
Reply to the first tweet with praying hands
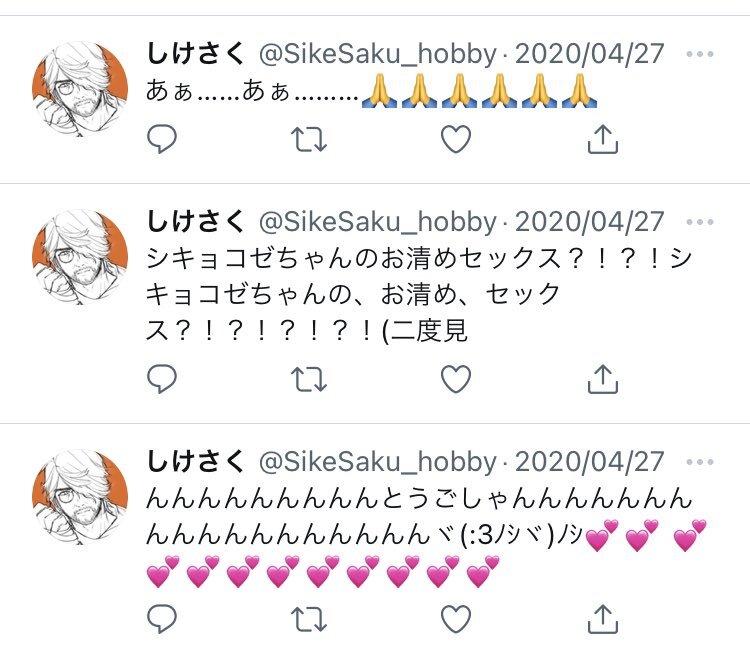point(162,139)
